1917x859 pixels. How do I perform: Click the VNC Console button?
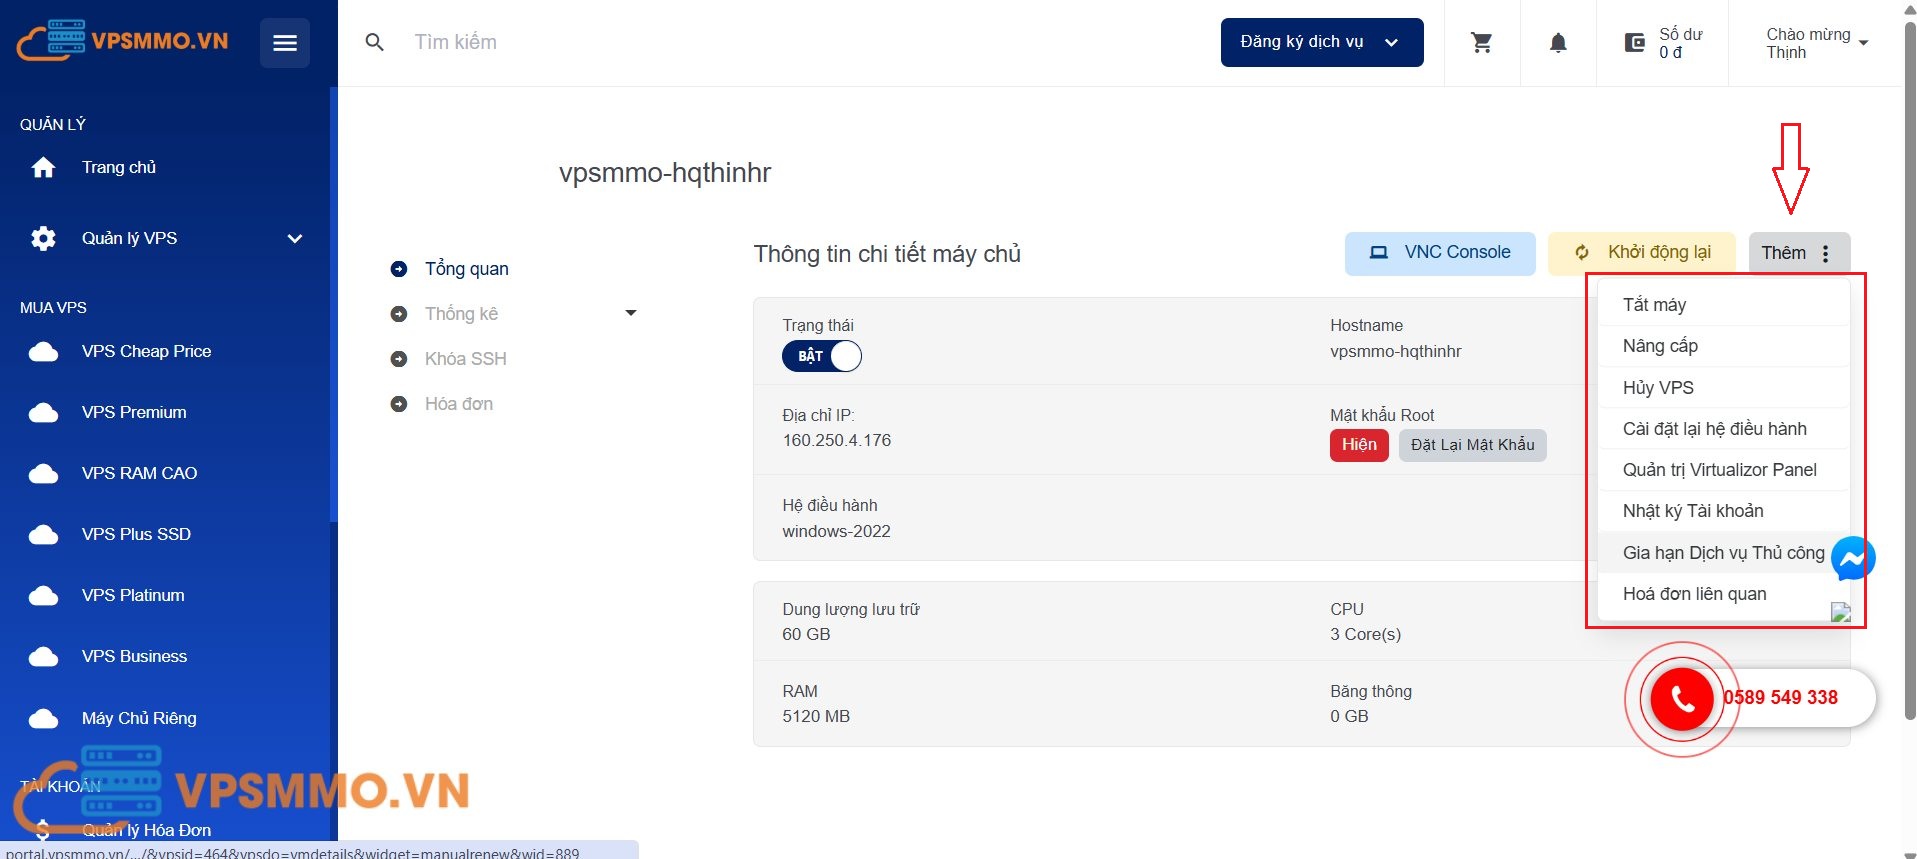1439,253
